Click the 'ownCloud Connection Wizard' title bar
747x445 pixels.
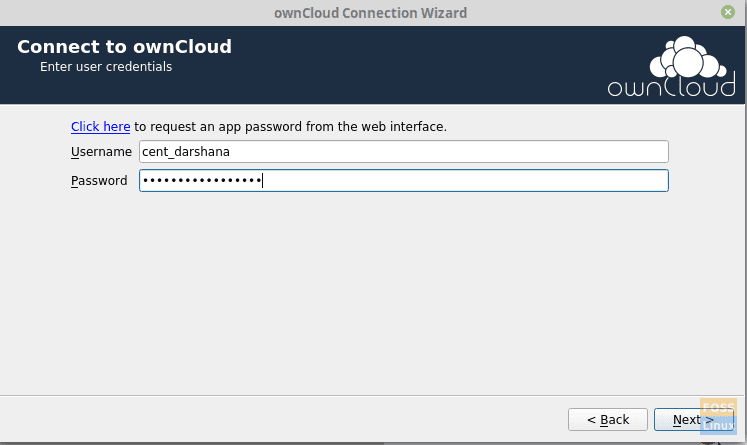pyautogui.click(x=371, y=13)
